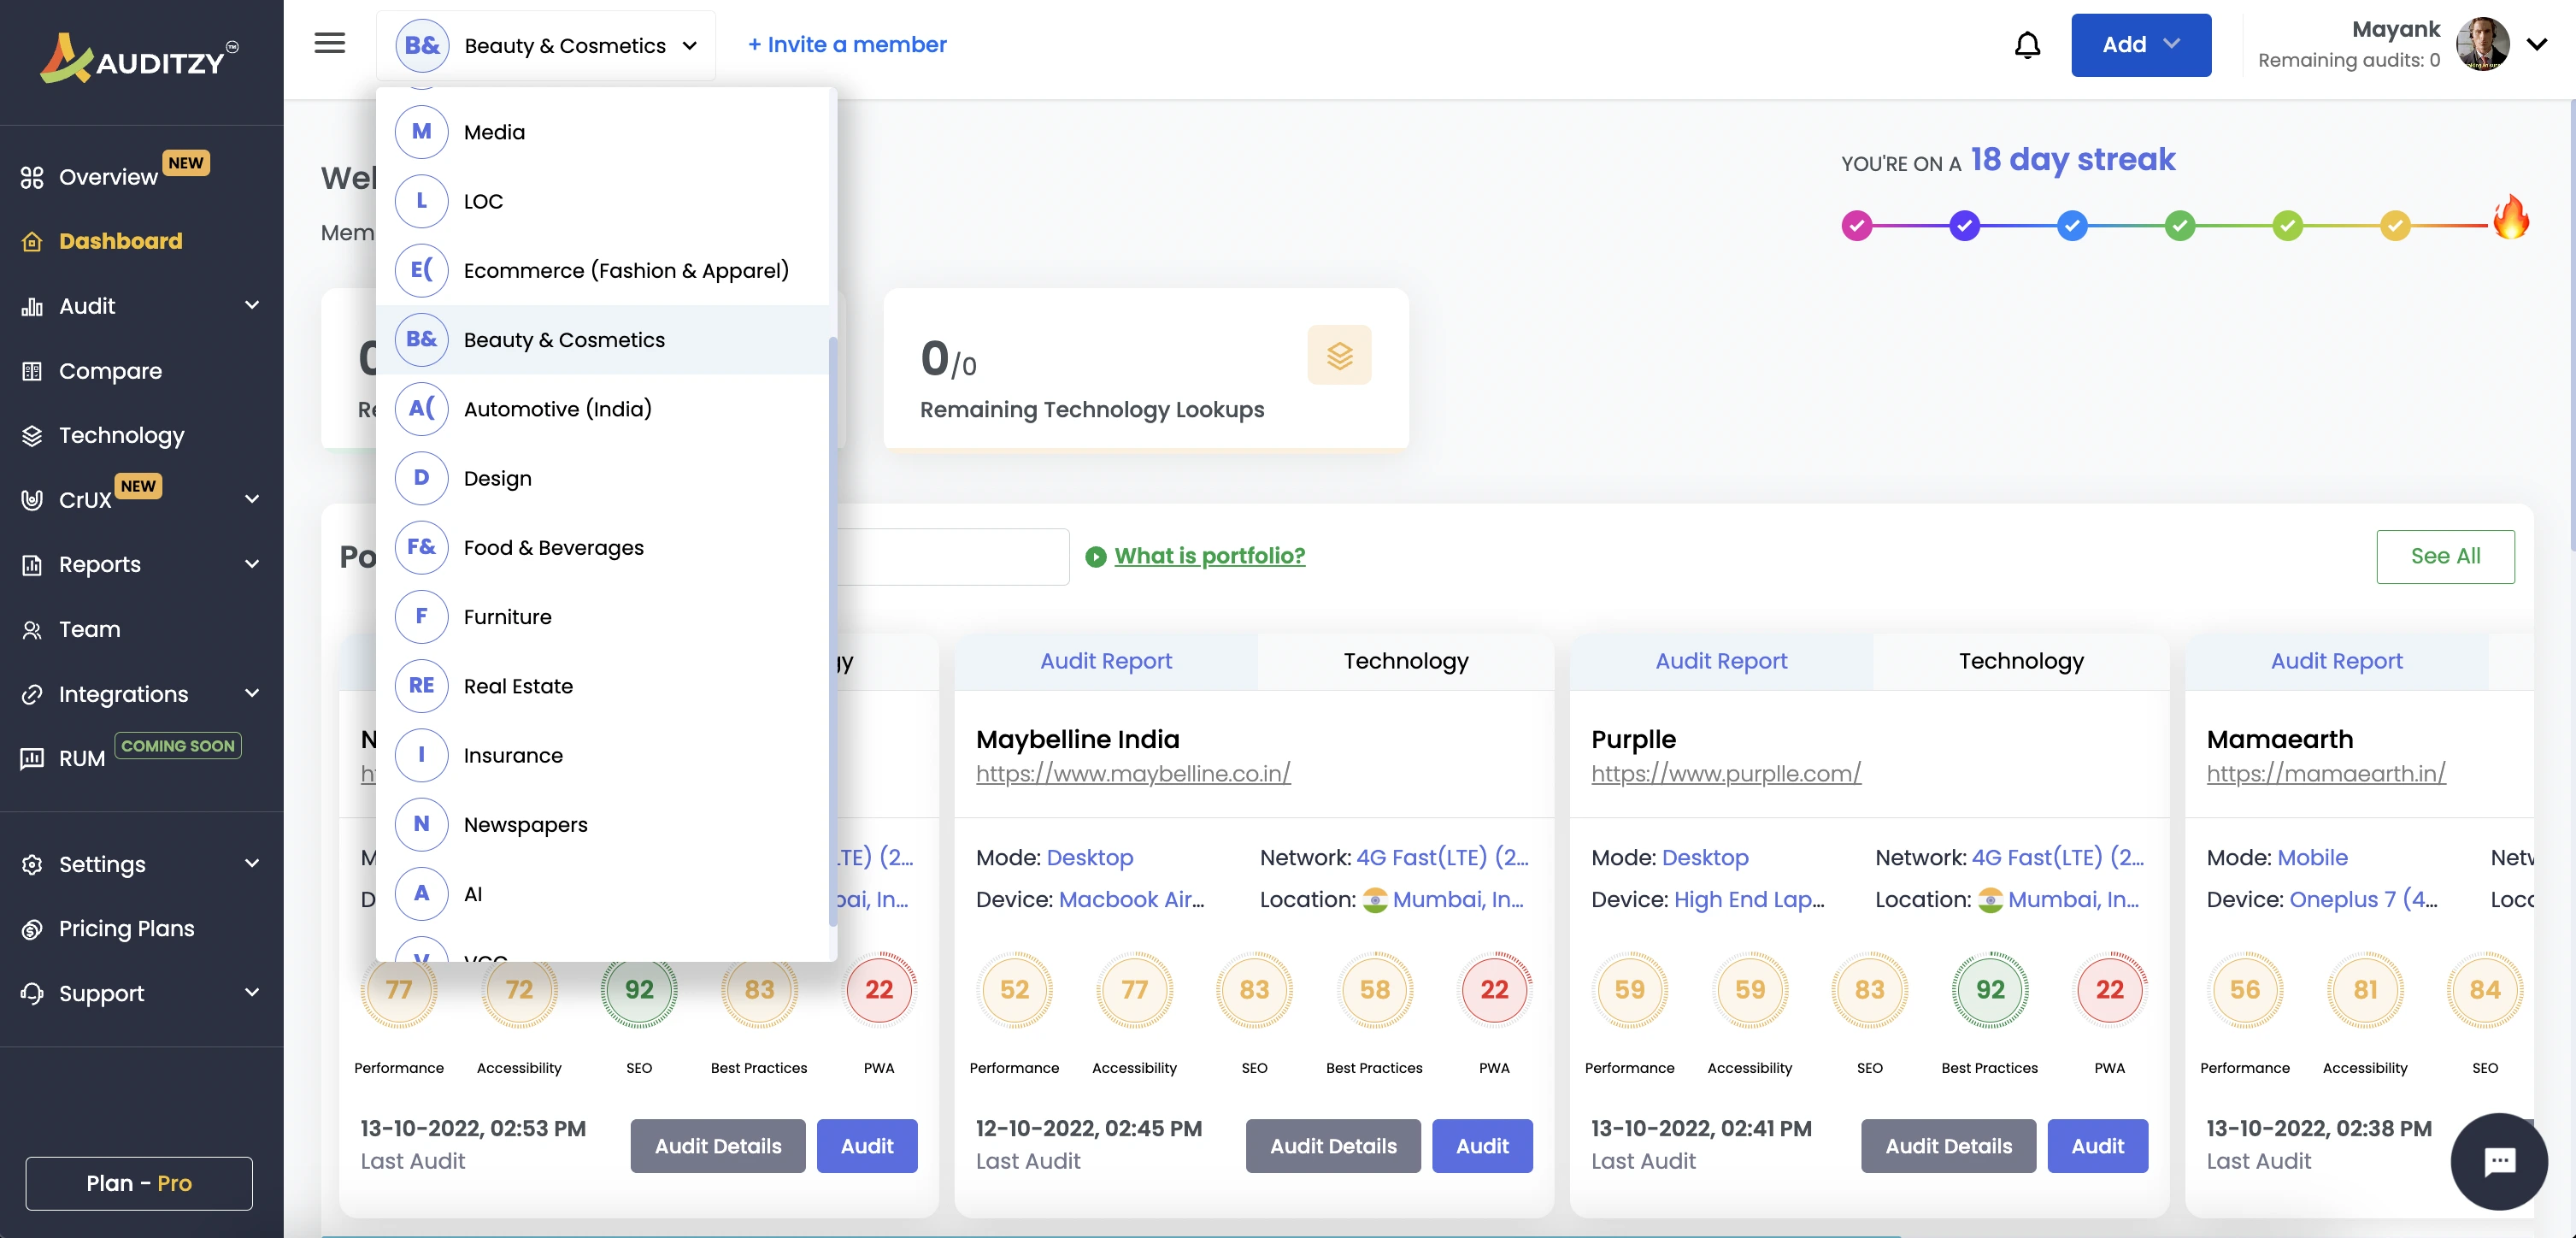The image size is (2576, 1238).
Task: Expand the CrUX sidebar submenu
Action: tap(252, 499)
